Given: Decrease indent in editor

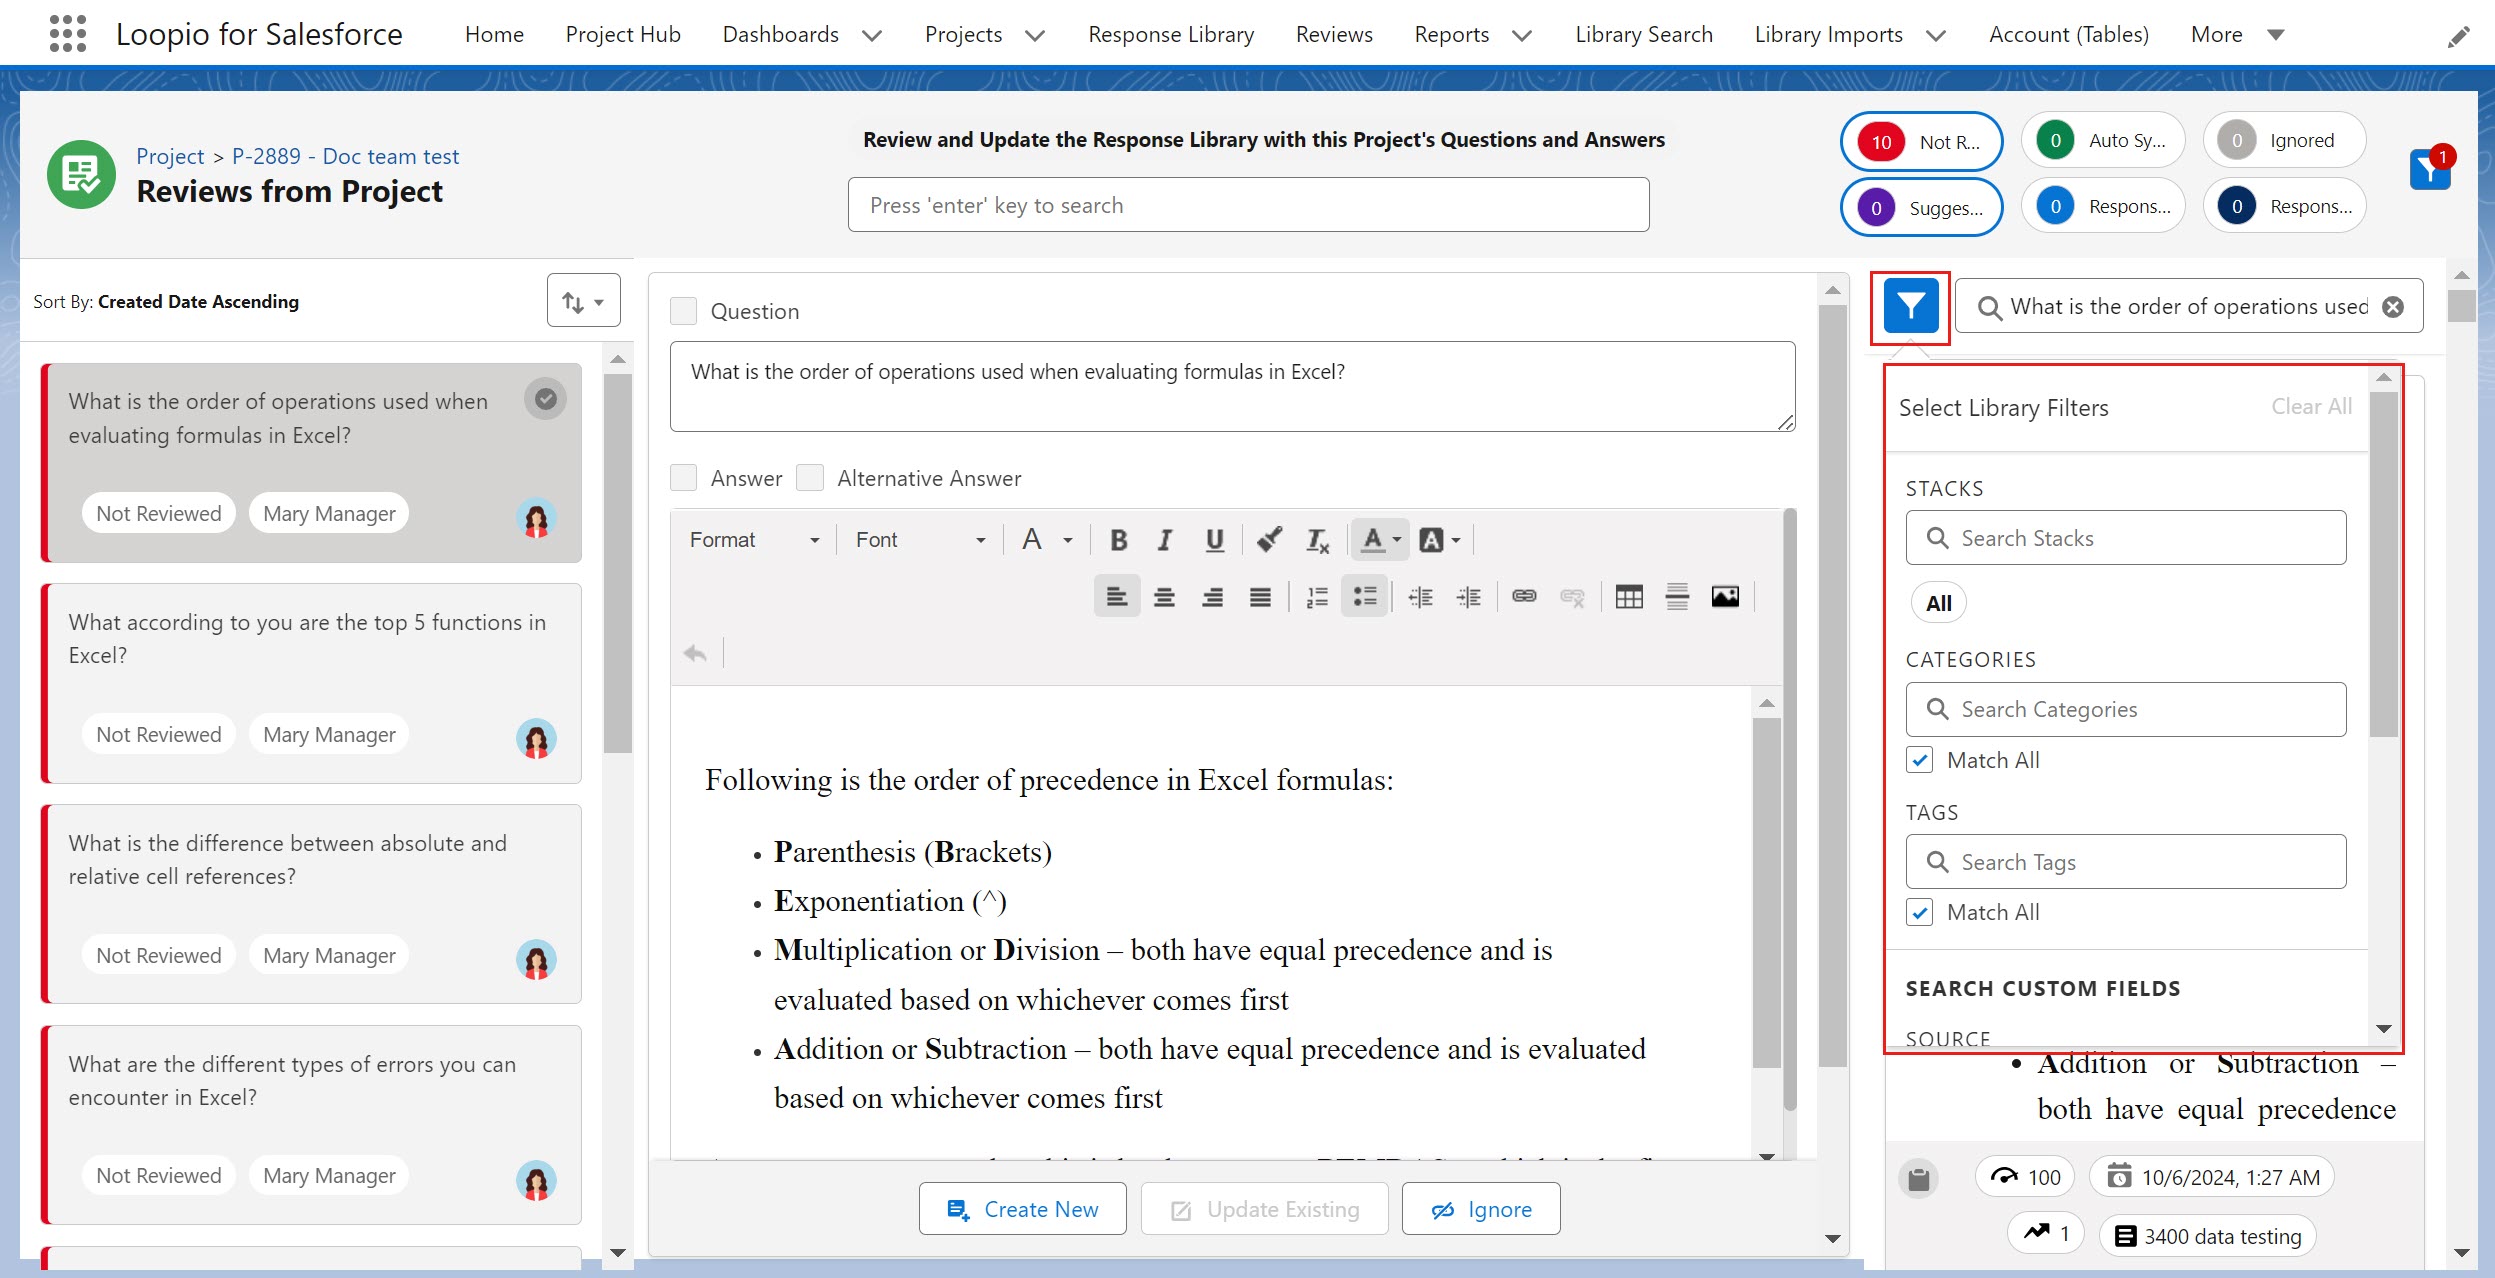Looking at the screenshot, I should click(1420, 597).
